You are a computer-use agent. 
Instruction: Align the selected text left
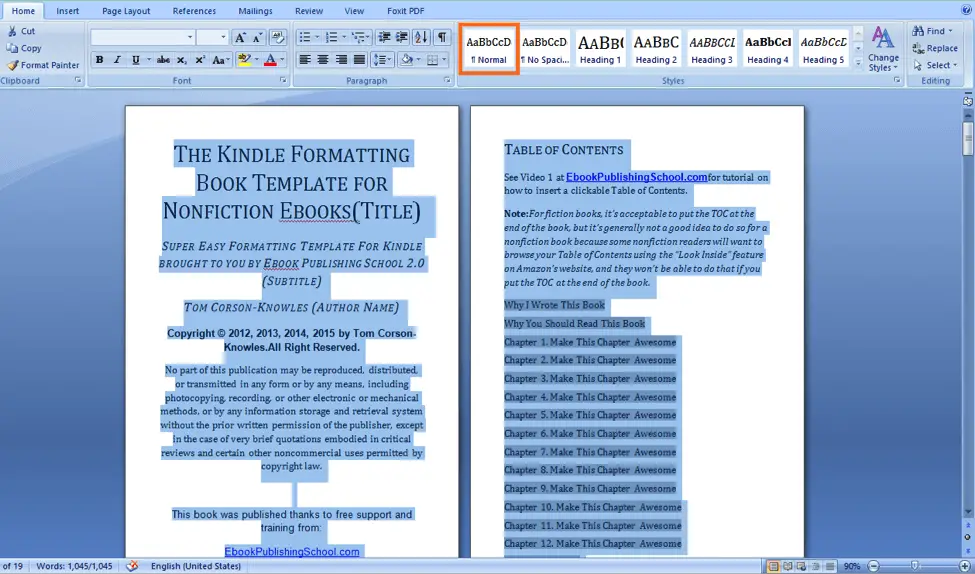tap(305, 60)
